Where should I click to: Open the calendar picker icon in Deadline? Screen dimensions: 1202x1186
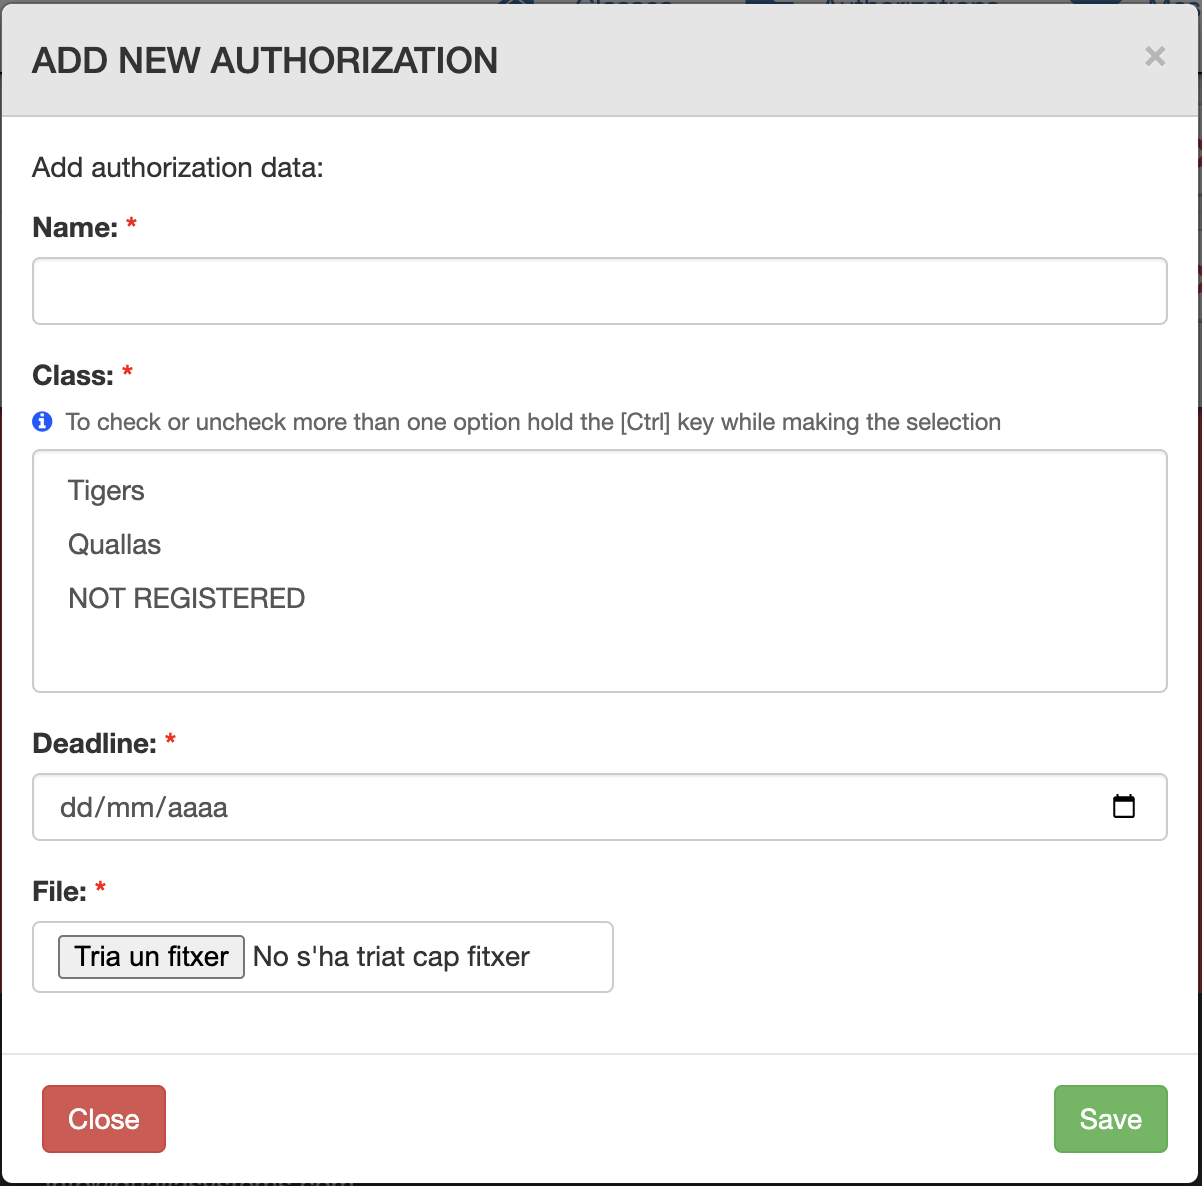click(x=1123, y=806)
